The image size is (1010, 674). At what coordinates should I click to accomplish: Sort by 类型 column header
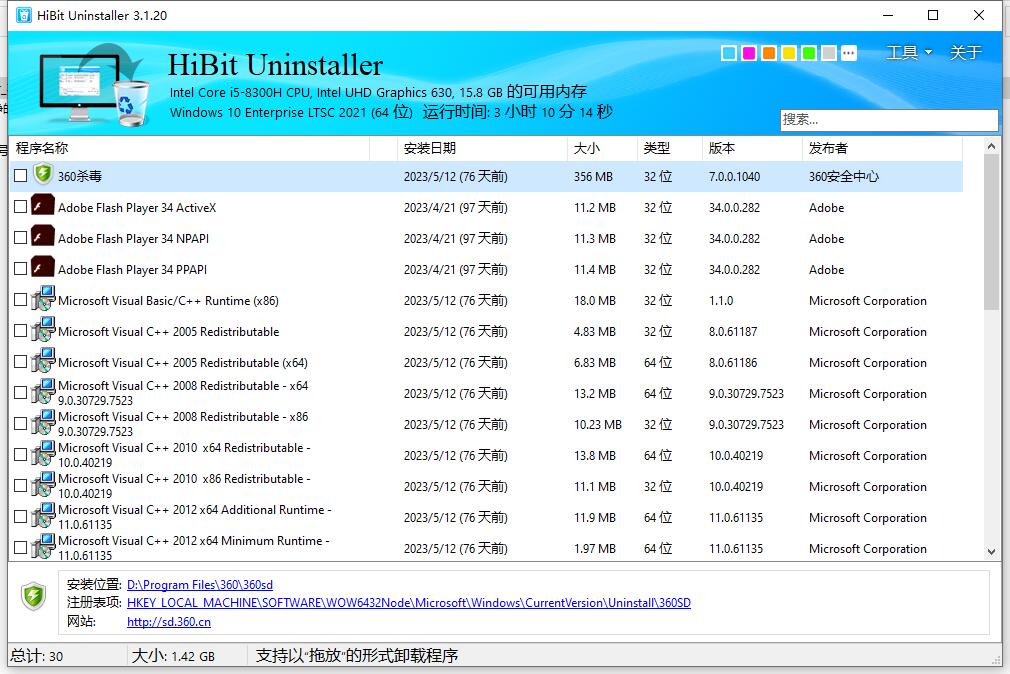click(x=670, y=148)
